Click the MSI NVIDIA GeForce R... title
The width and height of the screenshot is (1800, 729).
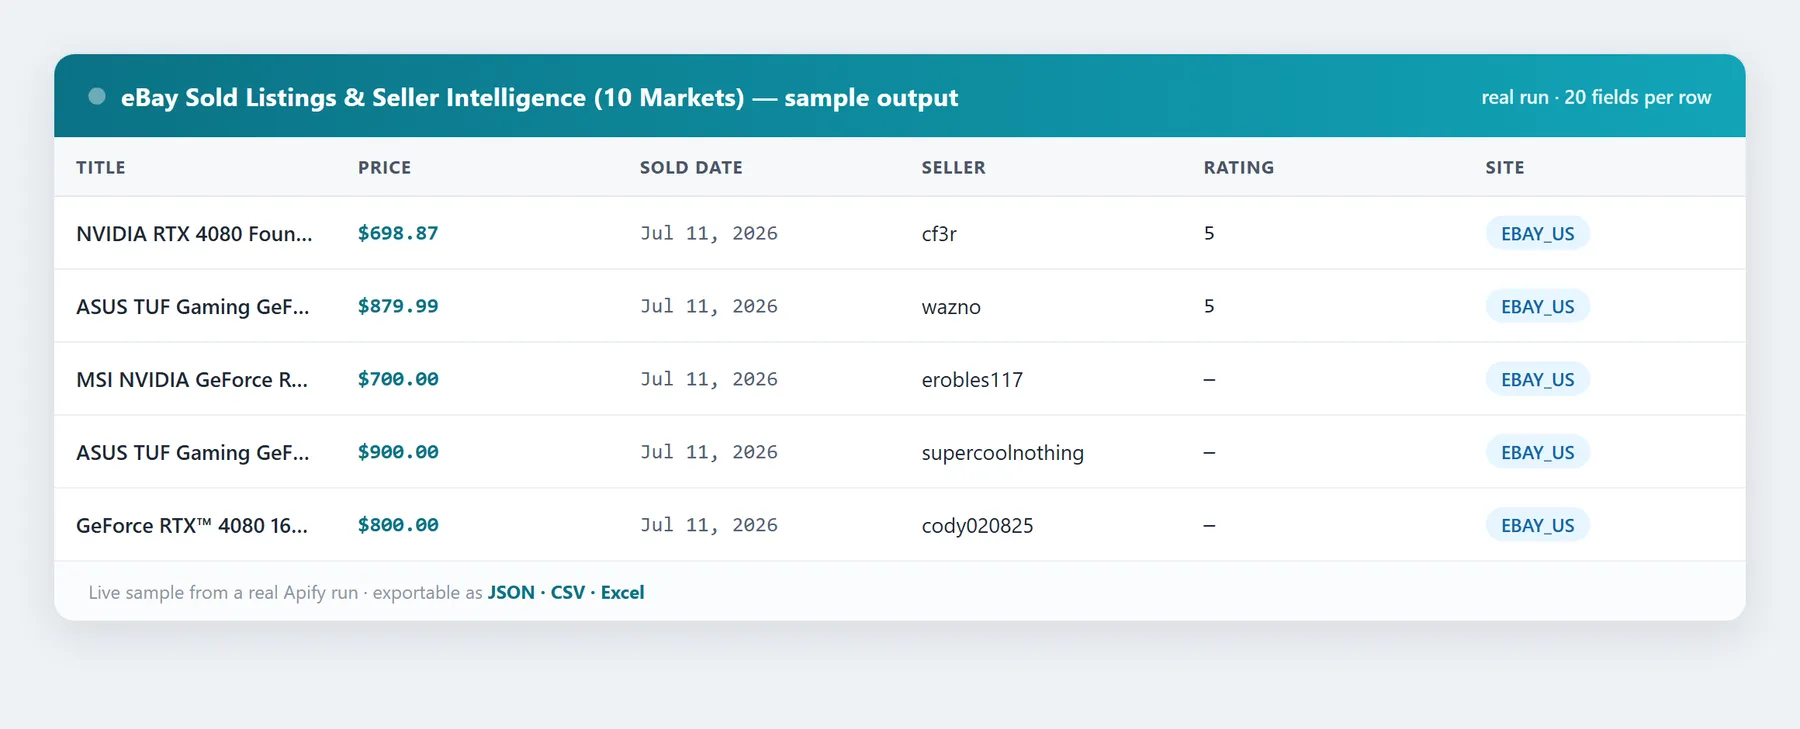tap(192, 379)
